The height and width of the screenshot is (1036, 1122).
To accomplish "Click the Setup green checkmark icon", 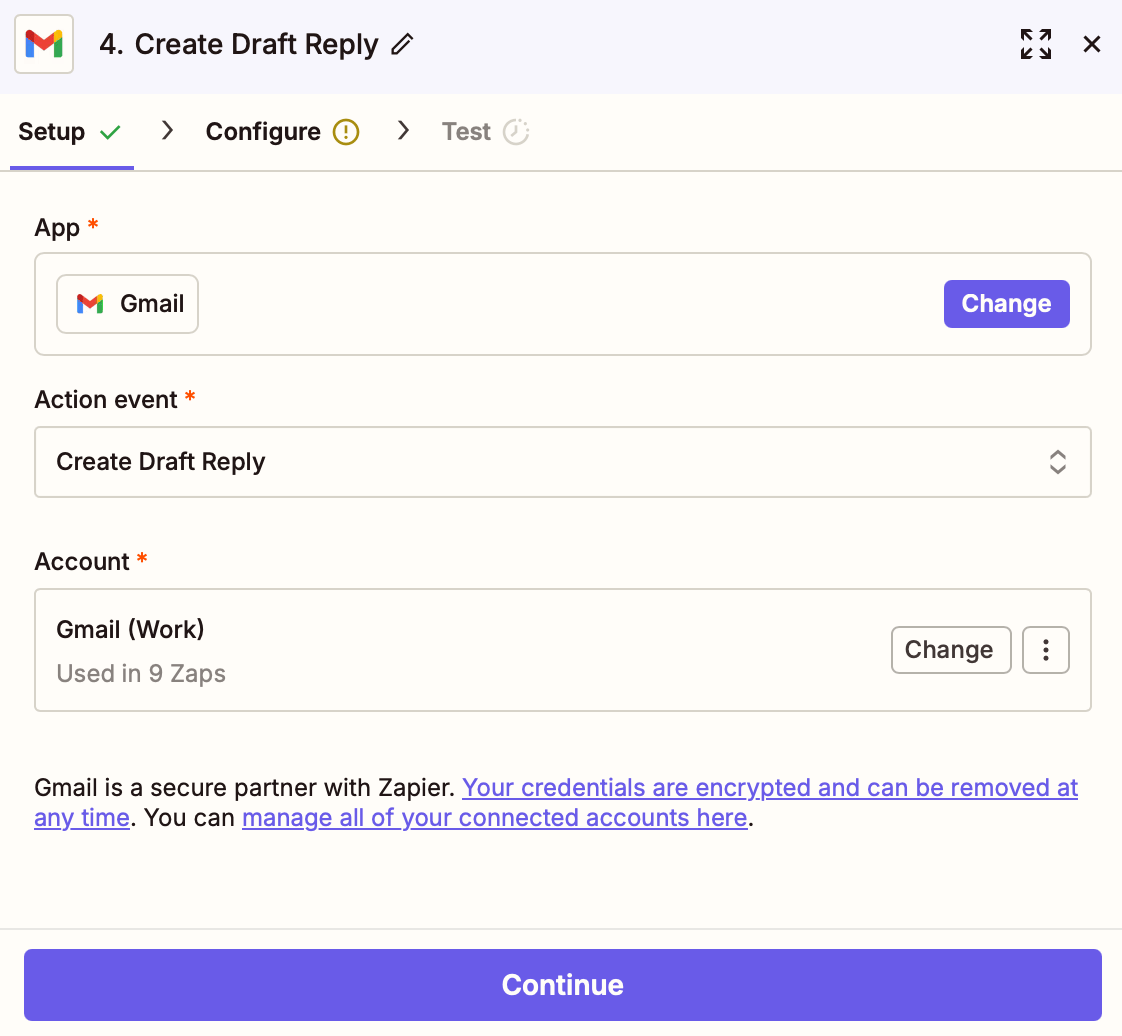I will 110,132.
